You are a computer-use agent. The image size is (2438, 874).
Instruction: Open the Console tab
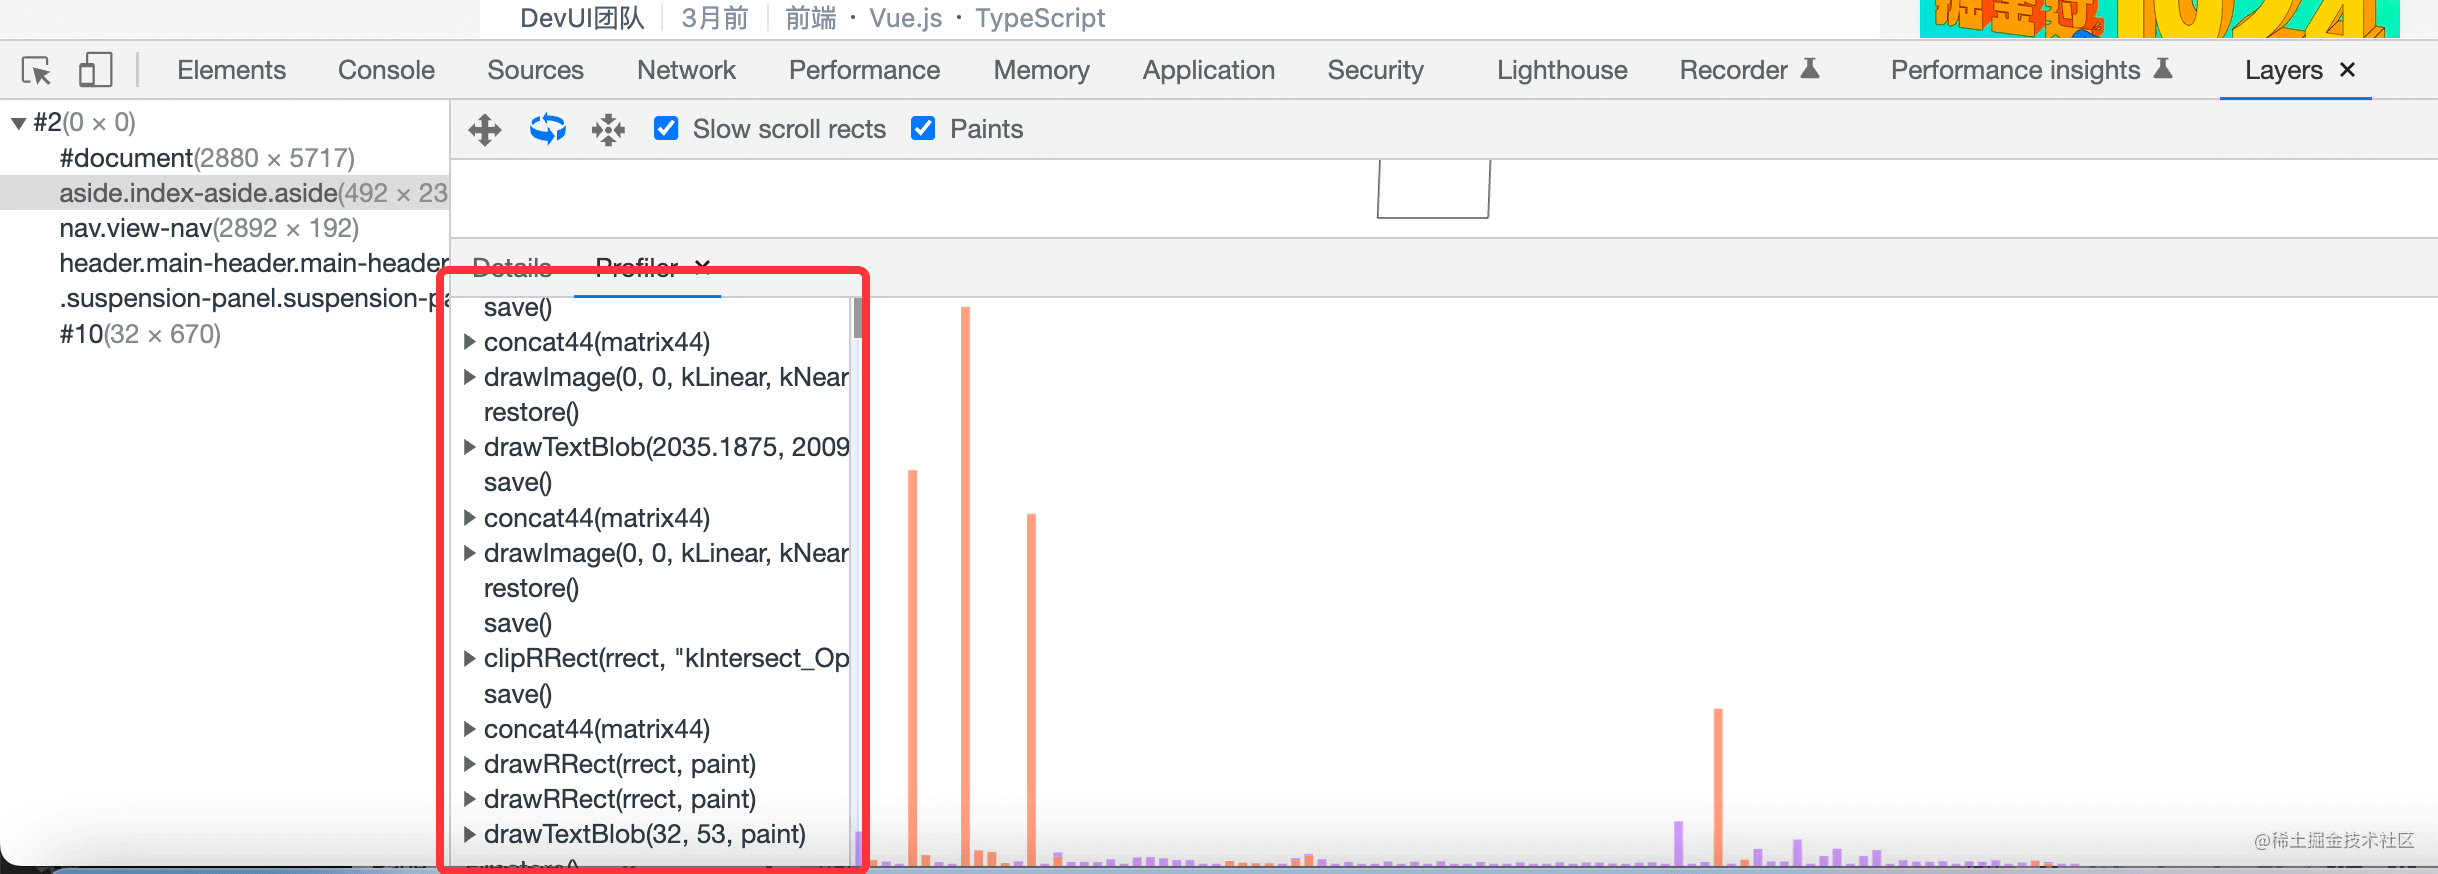[386, 70]
